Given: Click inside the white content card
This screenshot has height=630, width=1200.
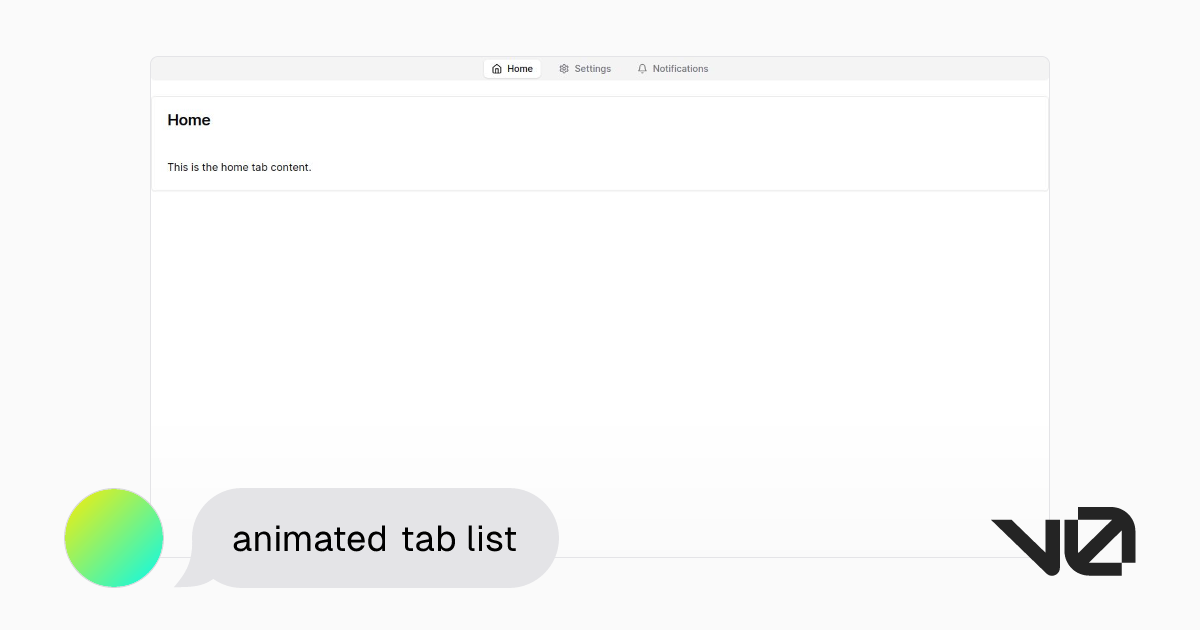Looking at the screenshot, I should pos(600,143).
